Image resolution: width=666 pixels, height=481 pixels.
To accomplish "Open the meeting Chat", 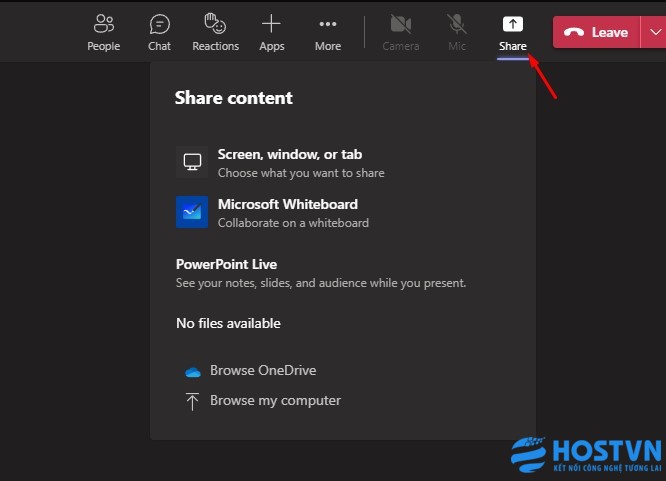I will tap(159, 33).
